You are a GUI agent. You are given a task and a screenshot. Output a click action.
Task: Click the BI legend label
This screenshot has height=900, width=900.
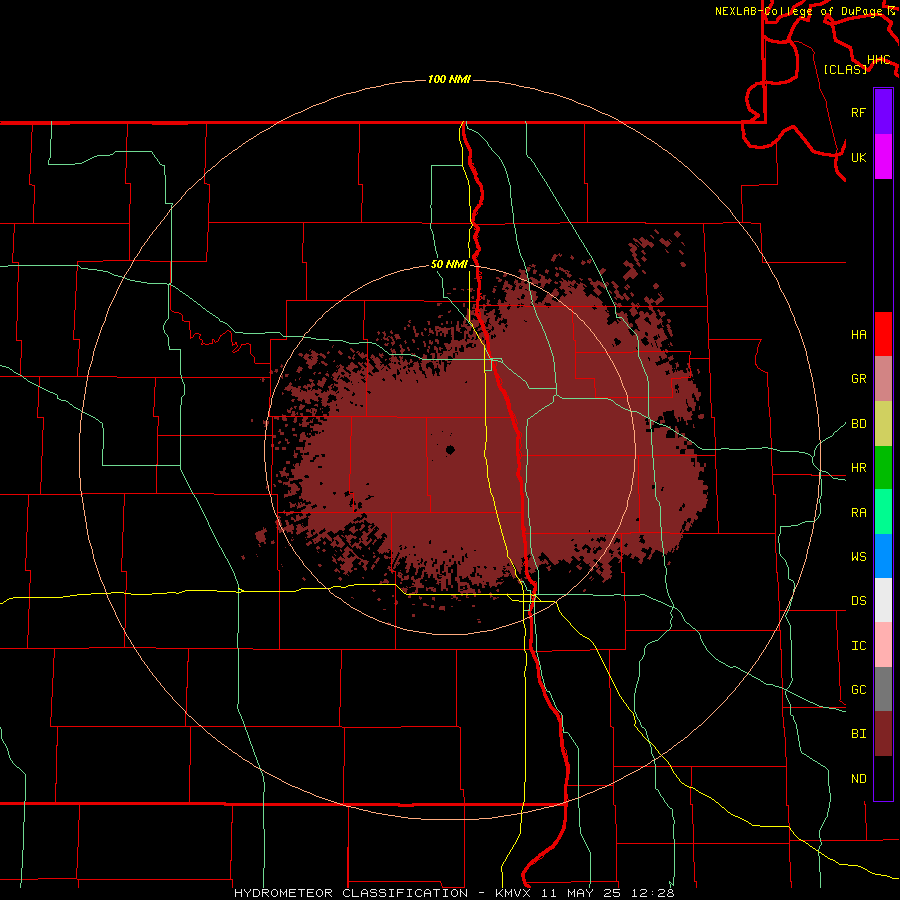(858, 734)
